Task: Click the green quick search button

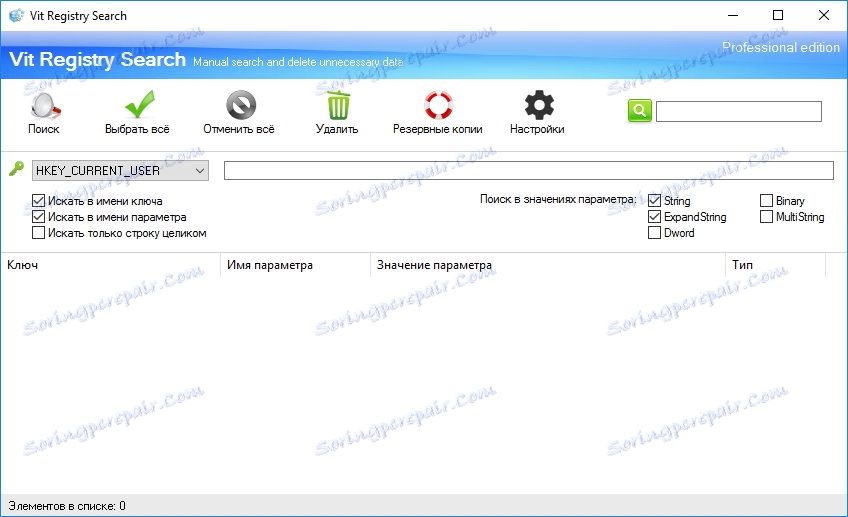Action: (x=639, y=111)
